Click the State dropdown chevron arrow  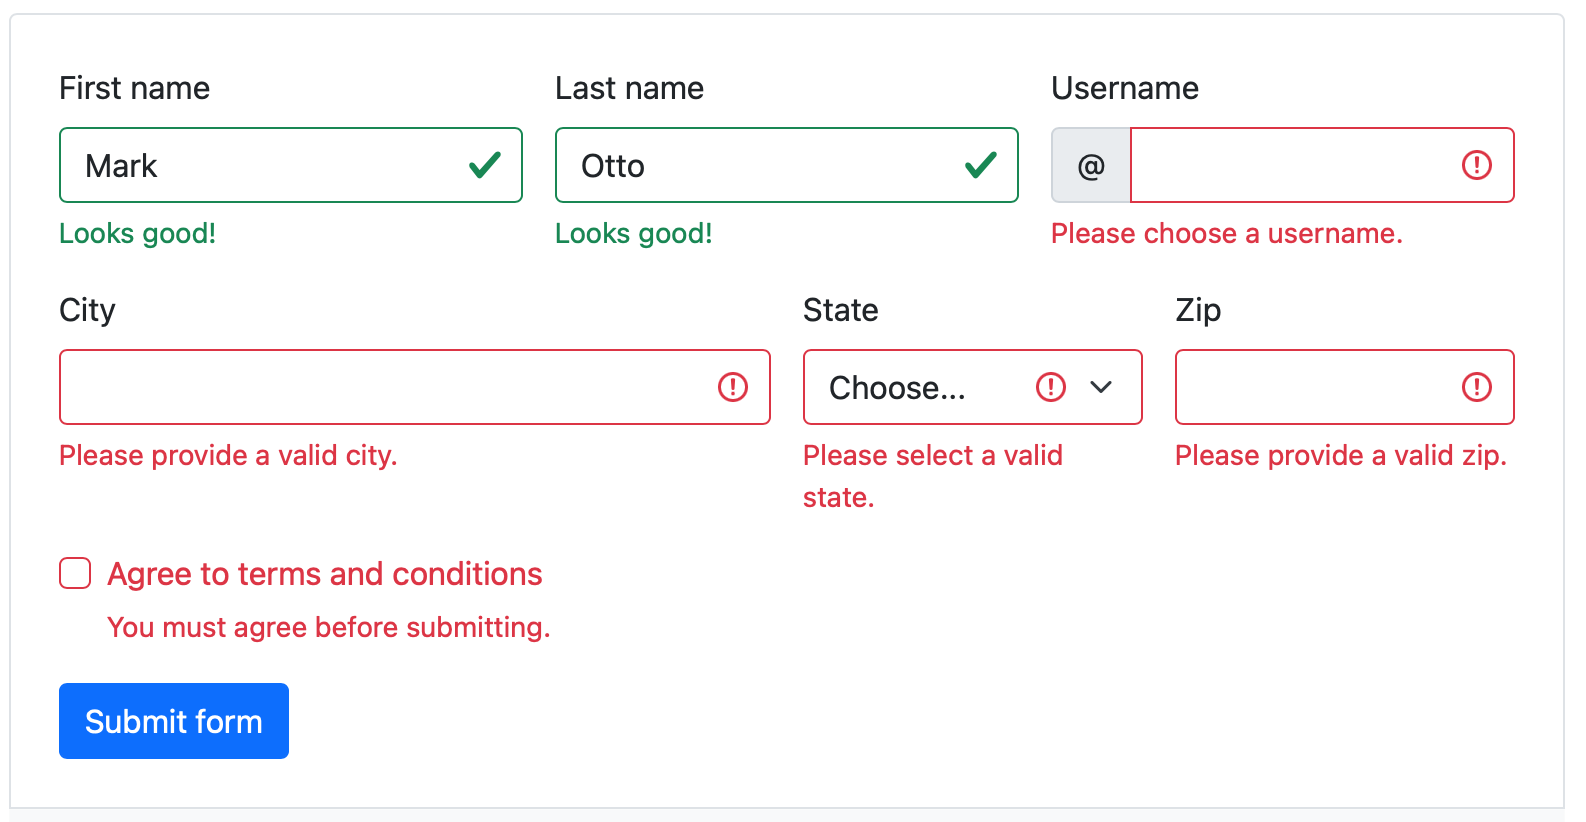click(1101, 387)
